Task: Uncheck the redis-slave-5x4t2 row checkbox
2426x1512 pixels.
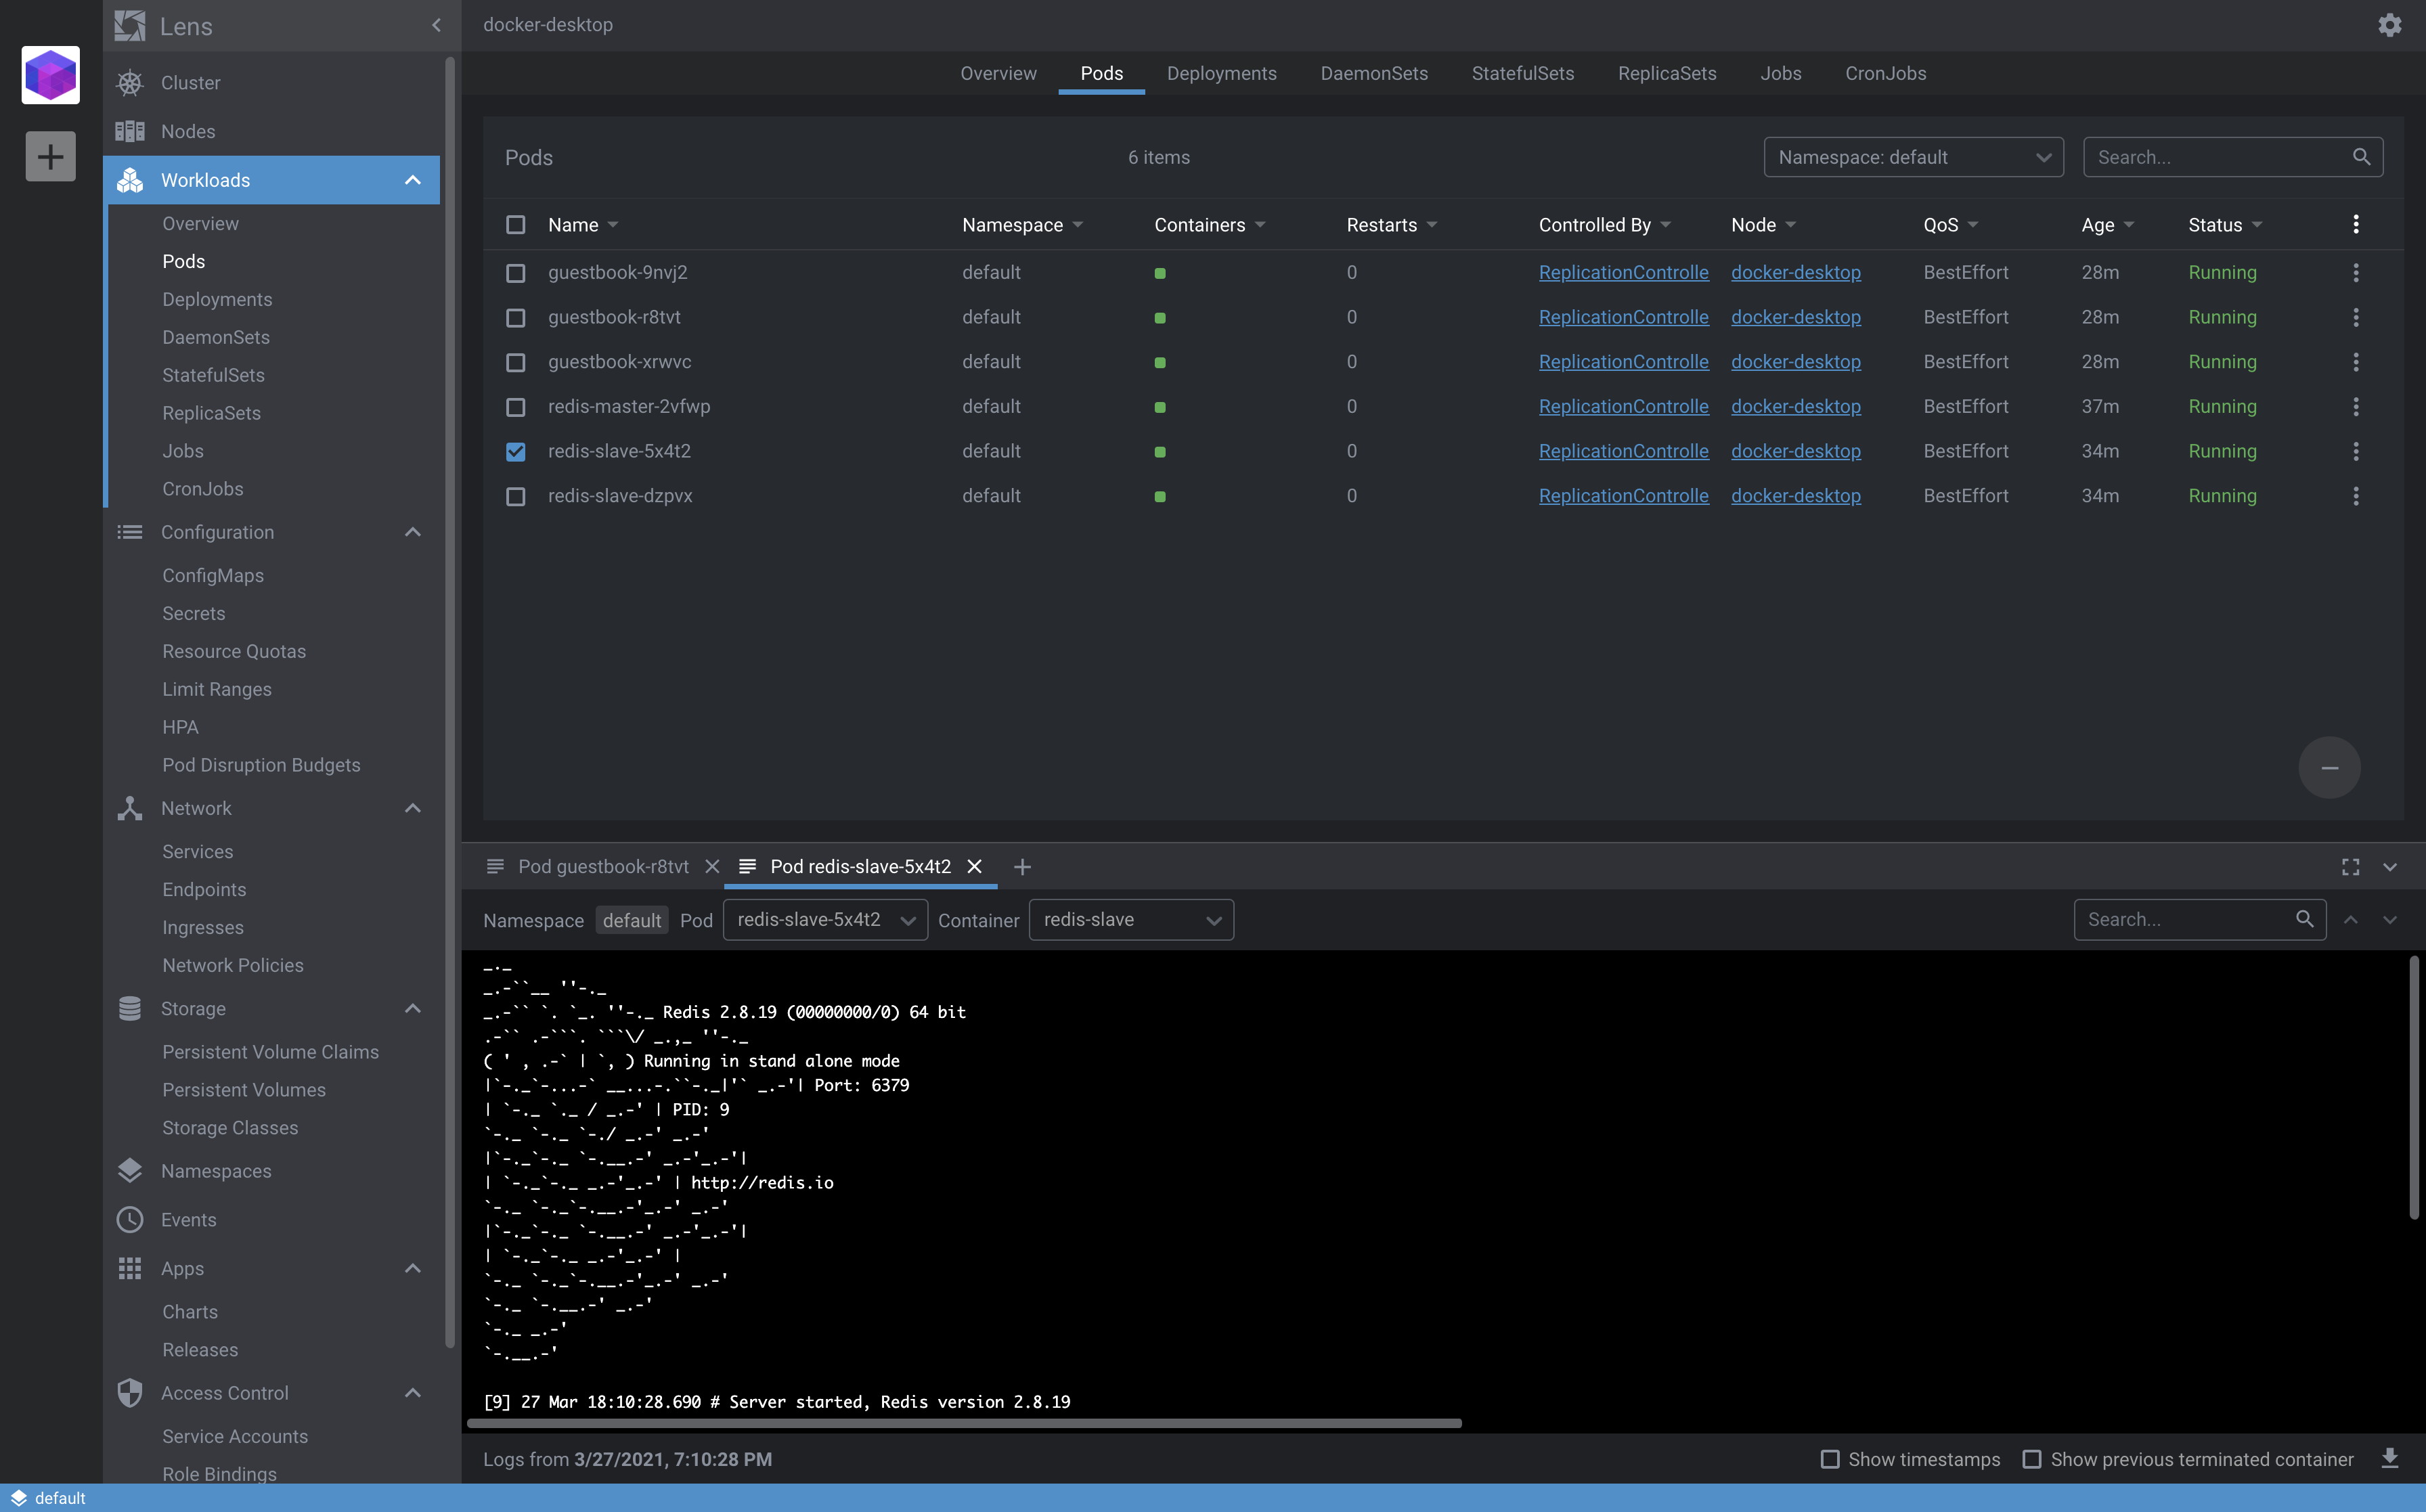Action: click(x=515, y=452)
